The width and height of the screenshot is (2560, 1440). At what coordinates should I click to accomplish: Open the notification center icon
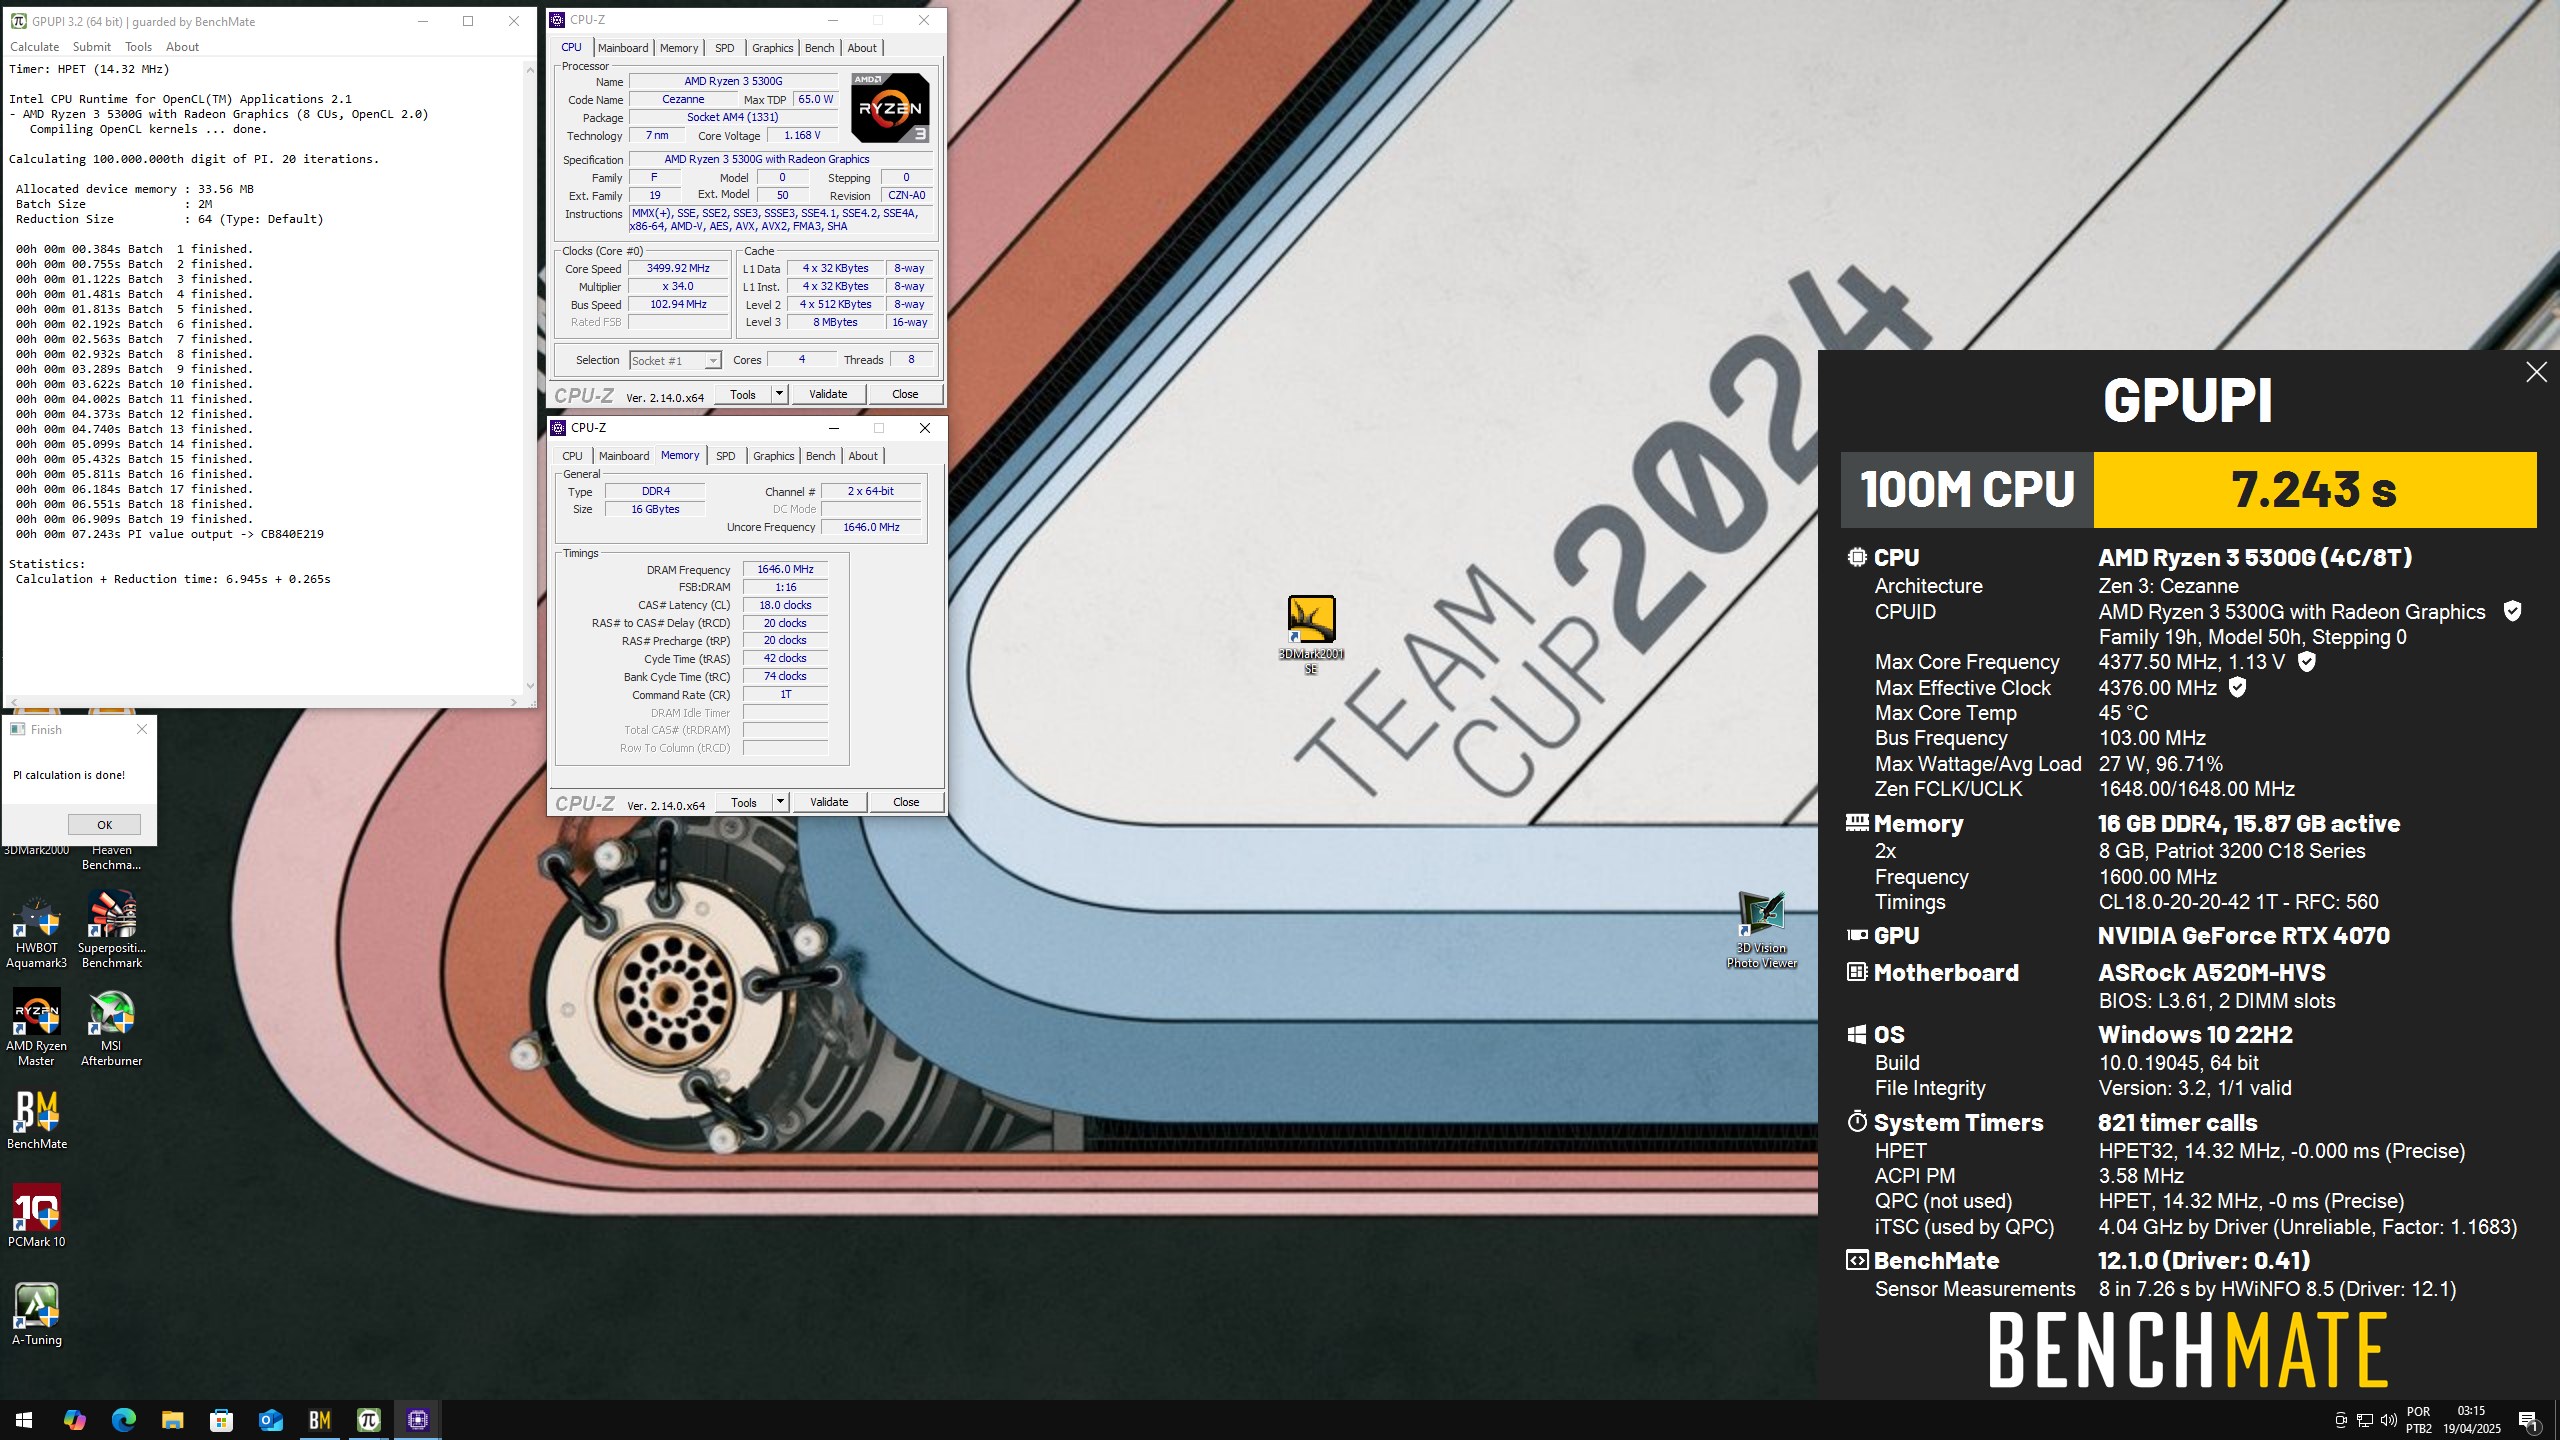point(2528,1420)
